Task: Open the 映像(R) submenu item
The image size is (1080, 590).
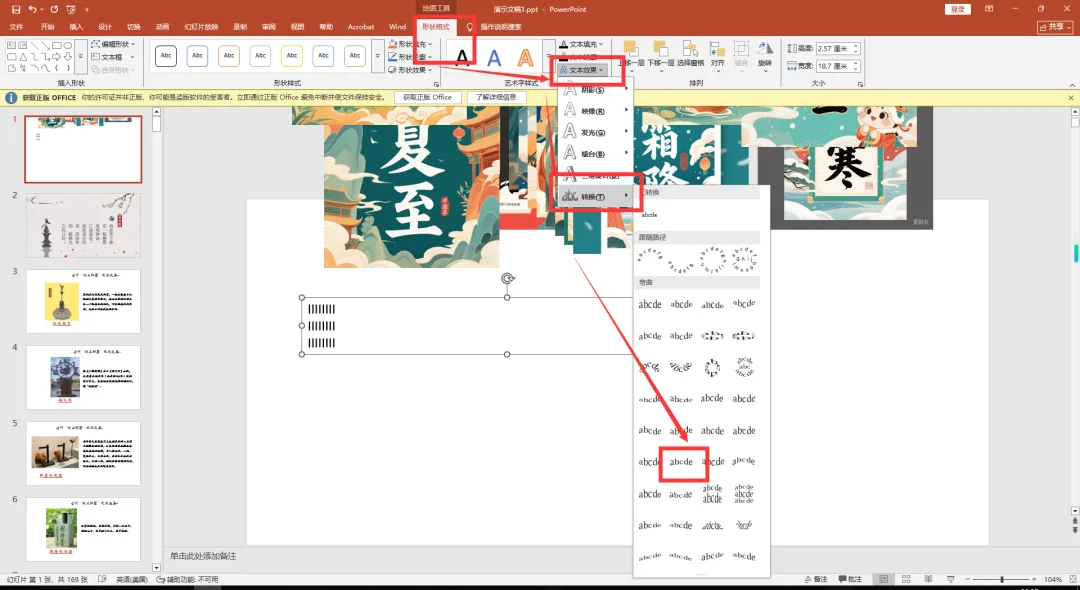Action: (x=596, y=111)
